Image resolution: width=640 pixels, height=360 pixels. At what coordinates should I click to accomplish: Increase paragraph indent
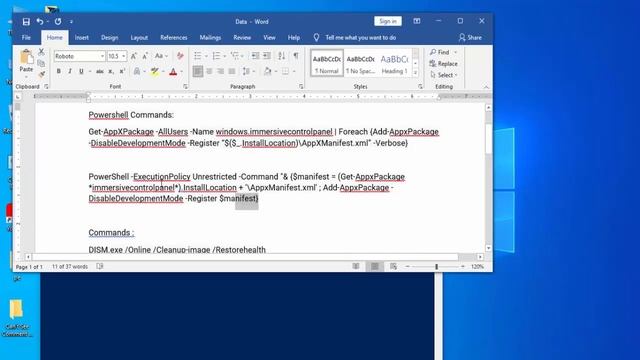point(267,56)
